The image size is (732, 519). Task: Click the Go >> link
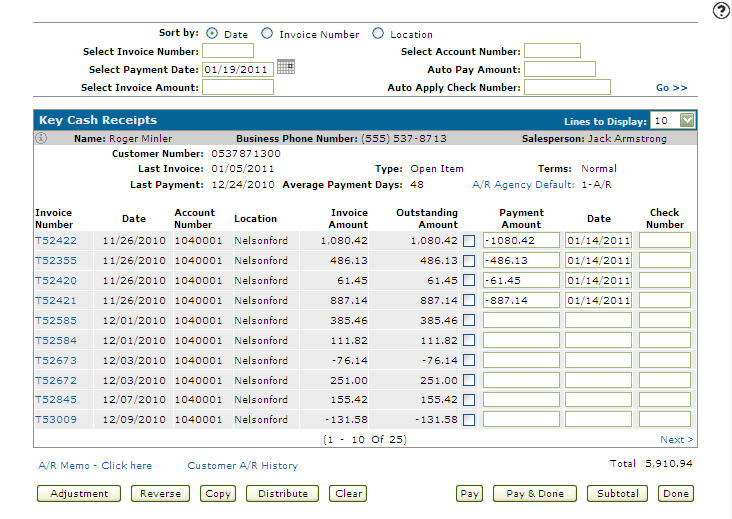coord(671,88)
